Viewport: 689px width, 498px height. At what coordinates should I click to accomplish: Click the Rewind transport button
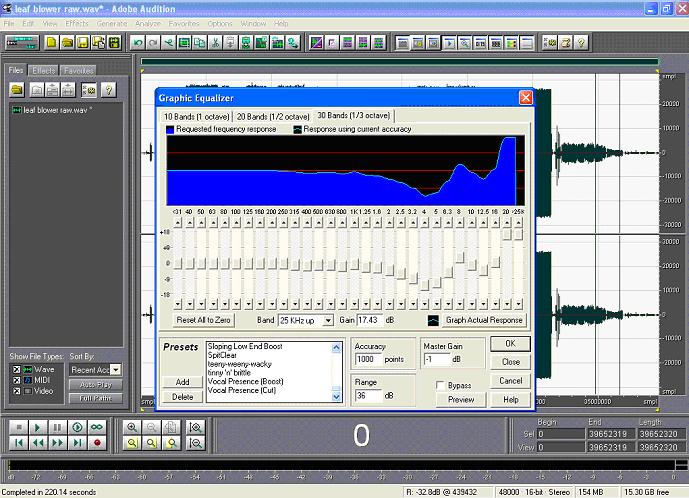(38, 443)
